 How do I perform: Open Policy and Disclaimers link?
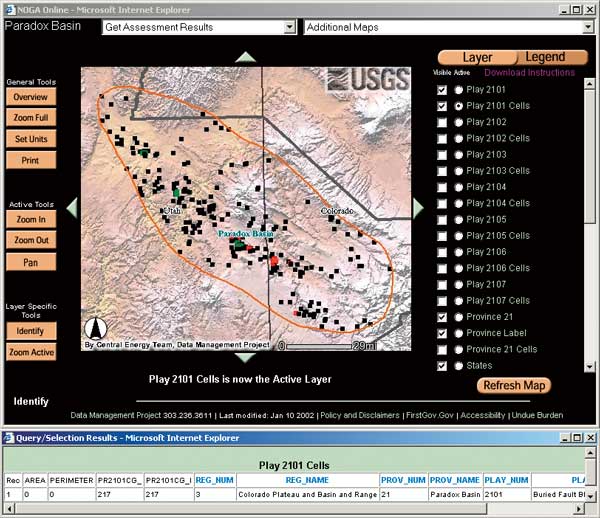click(360, 415)
